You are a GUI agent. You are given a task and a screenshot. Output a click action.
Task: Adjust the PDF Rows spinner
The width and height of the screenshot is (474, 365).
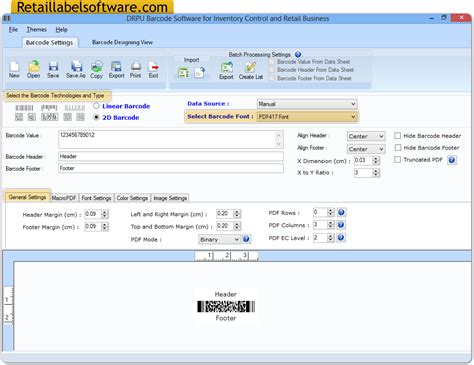pyautogui.click(x=331, y=212)
